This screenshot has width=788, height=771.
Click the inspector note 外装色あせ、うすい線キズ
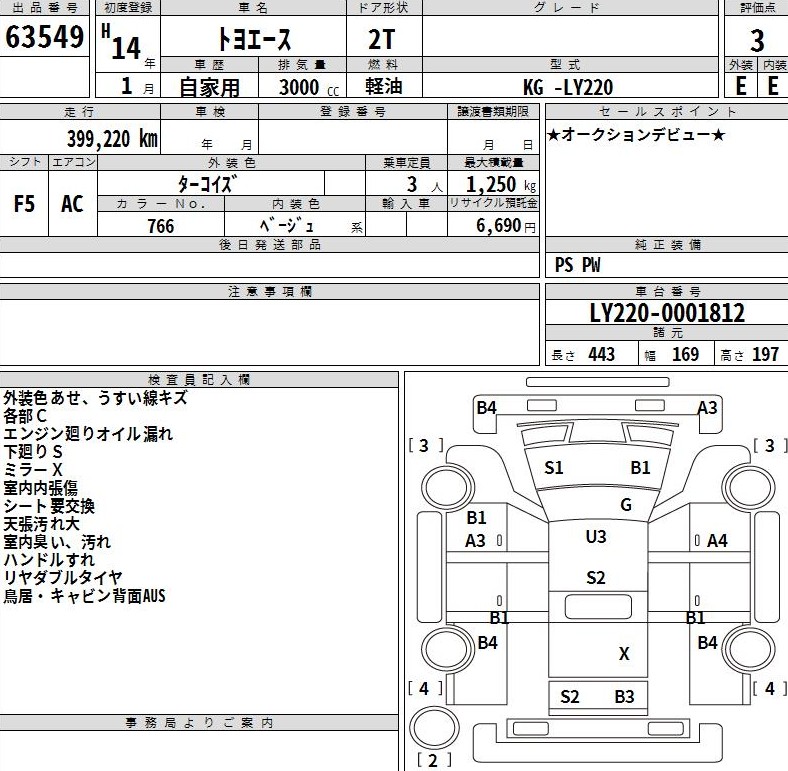tap(95, 398)
